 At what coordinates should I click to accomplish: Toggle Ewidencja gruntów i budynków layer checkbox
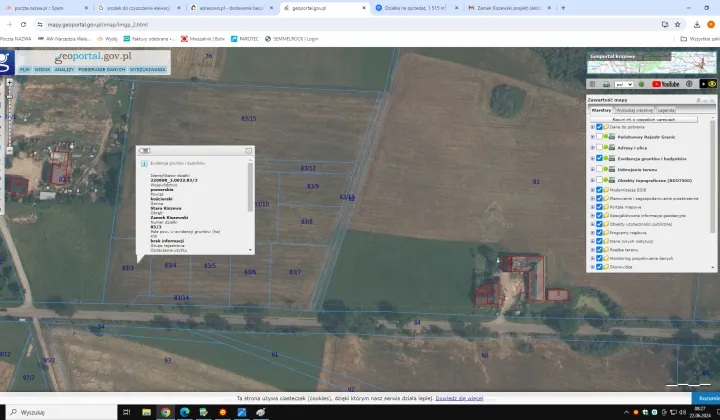[x=599, y=158]
